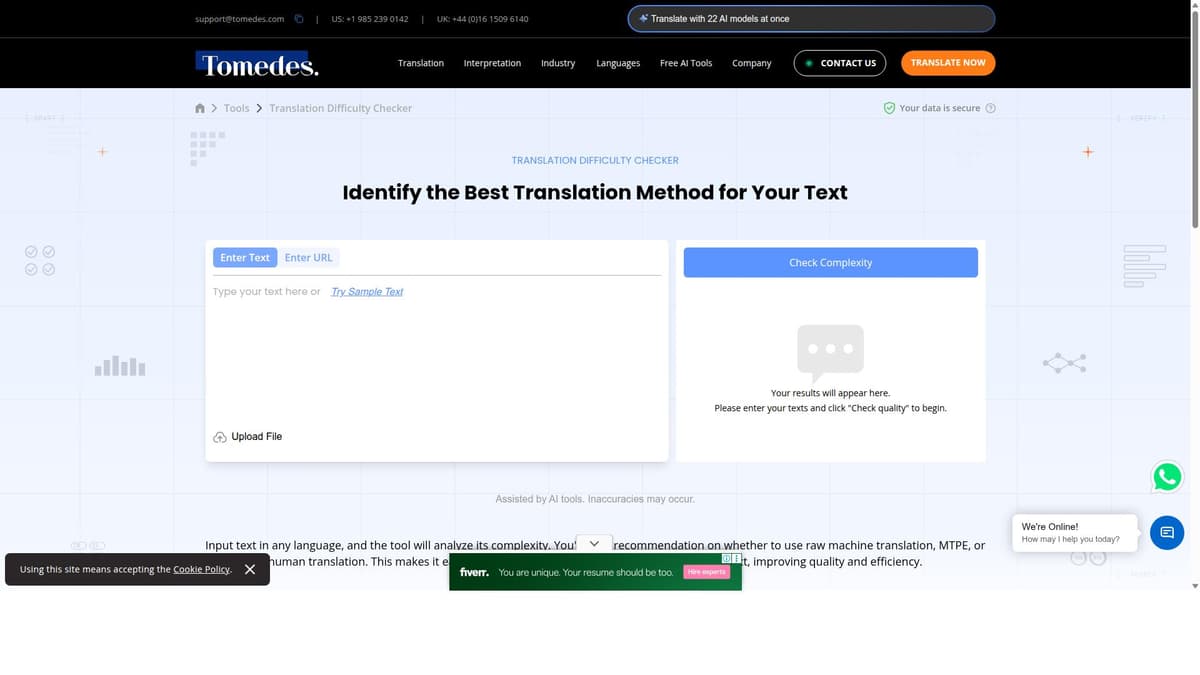Click the sparkle icon in the AI models banner
This screenshot has width=1200, height=675.
(643, 18)
